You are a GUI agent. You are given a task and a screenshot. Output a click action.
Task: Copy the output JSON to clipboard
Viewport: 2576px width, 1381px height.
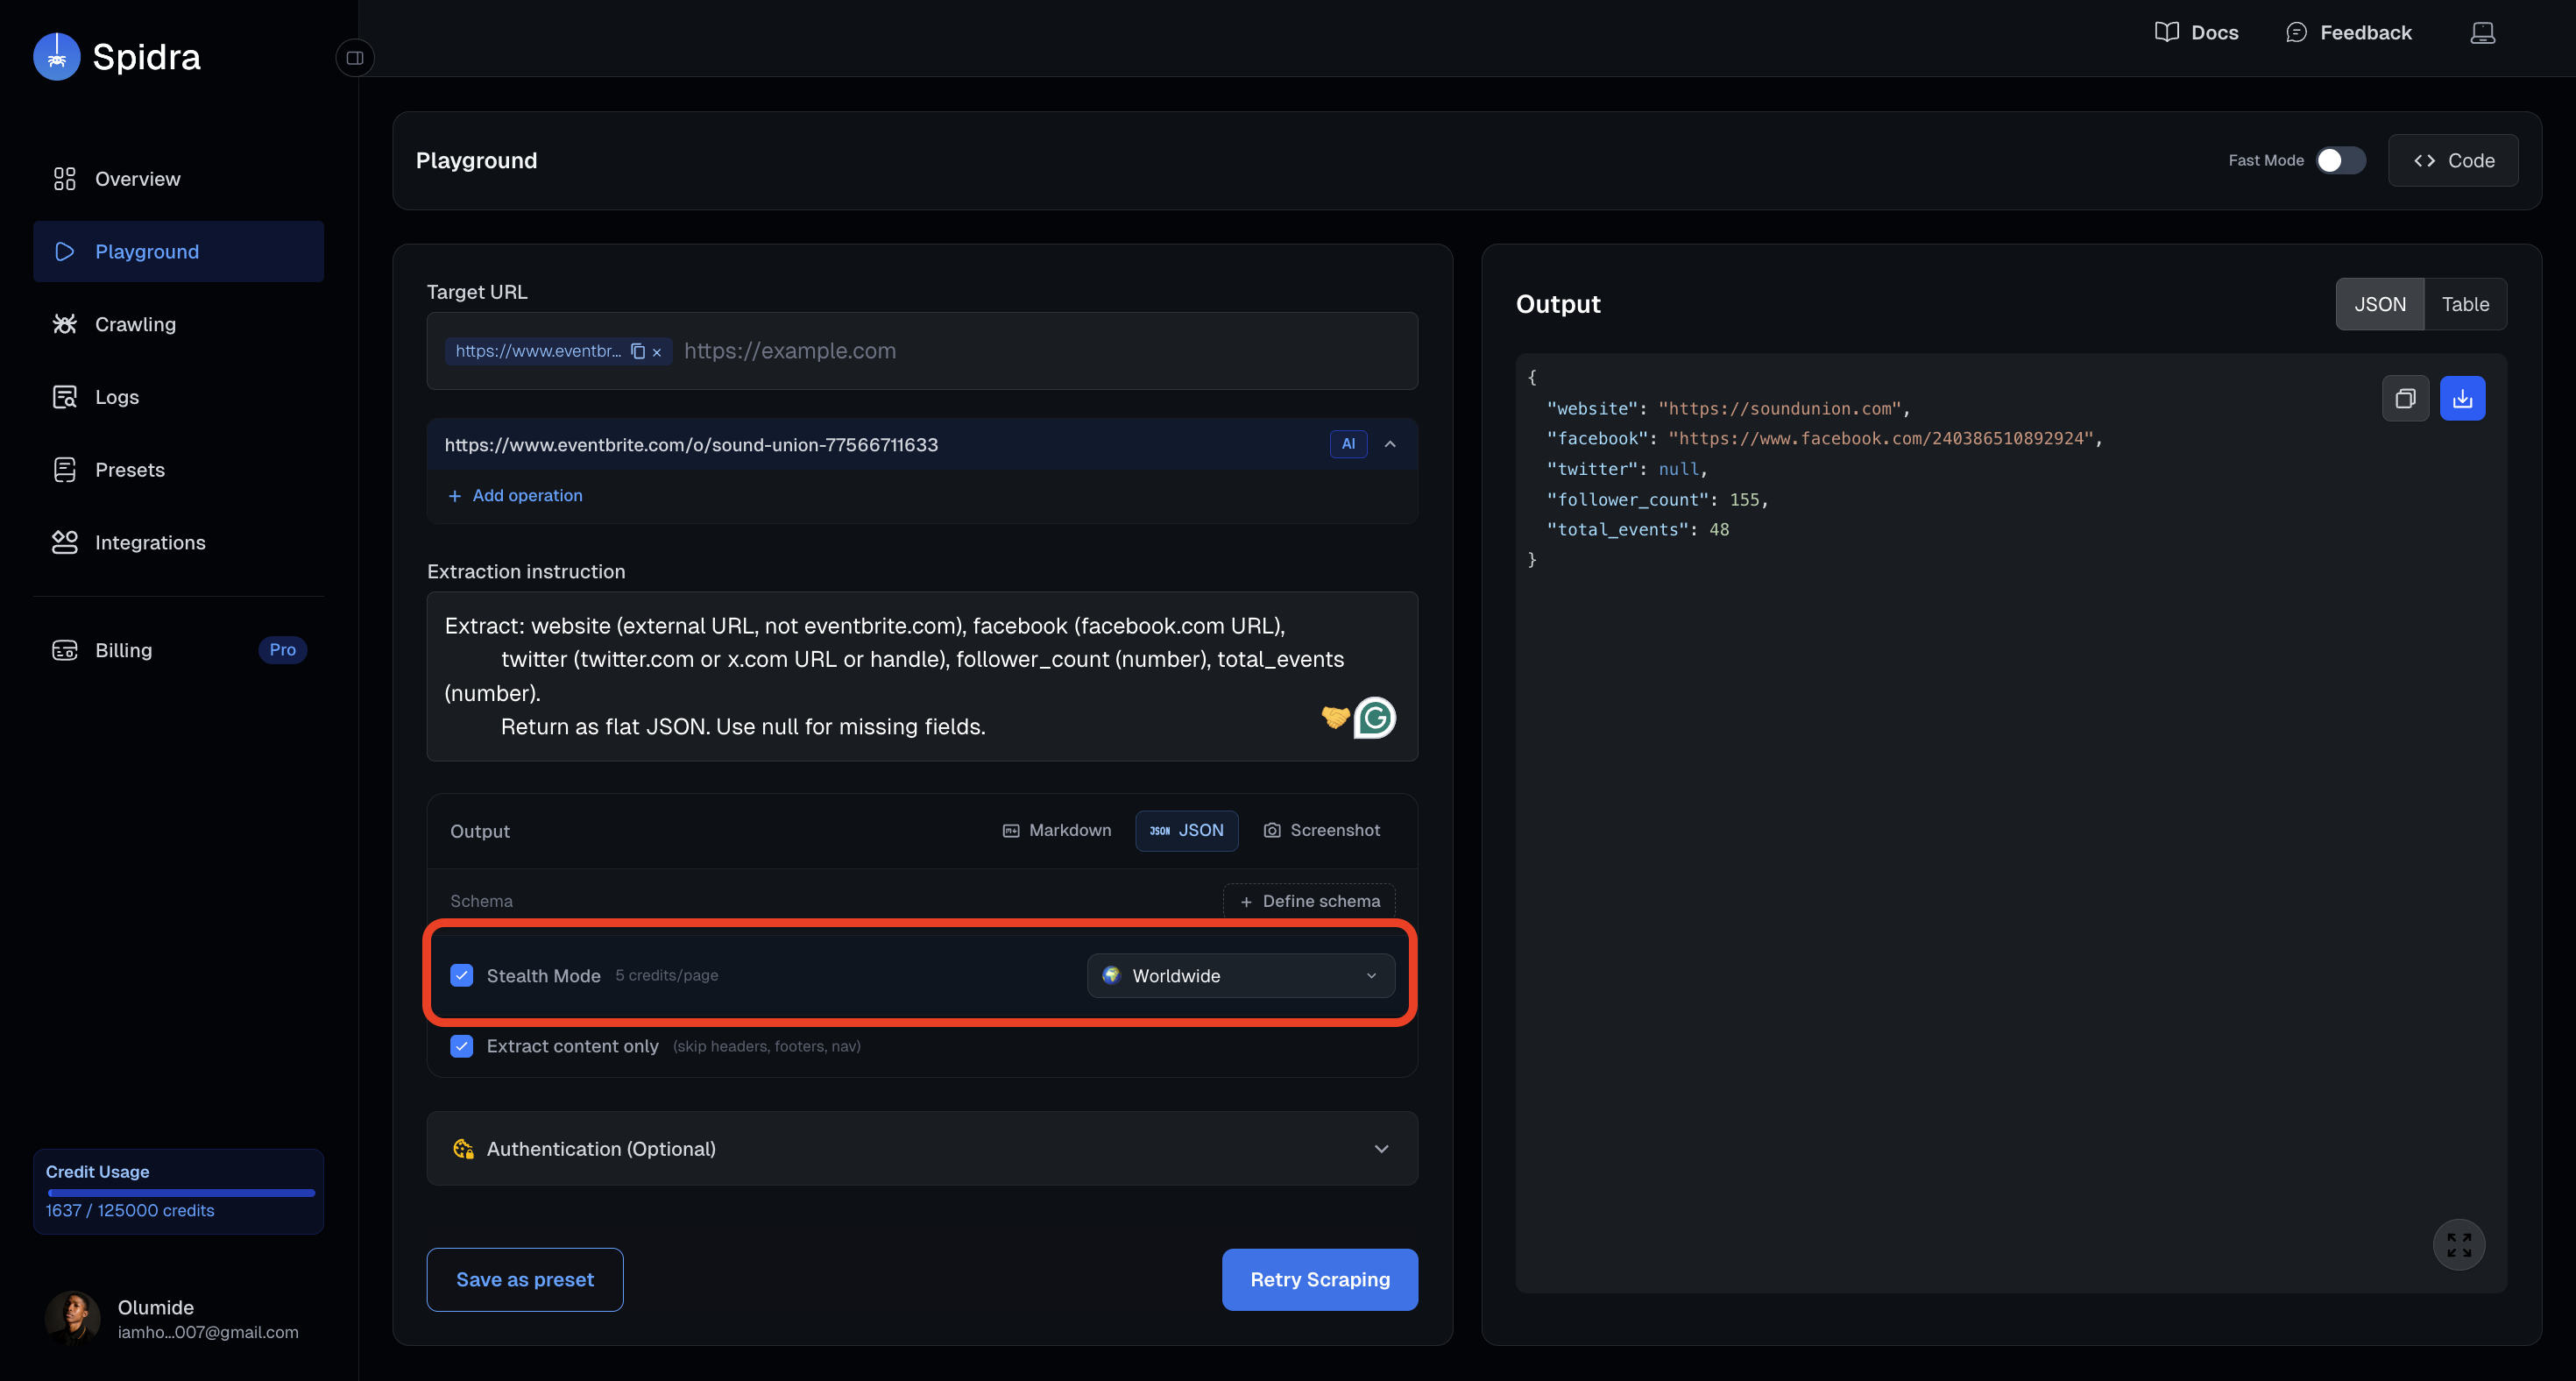pos(2405,398)
